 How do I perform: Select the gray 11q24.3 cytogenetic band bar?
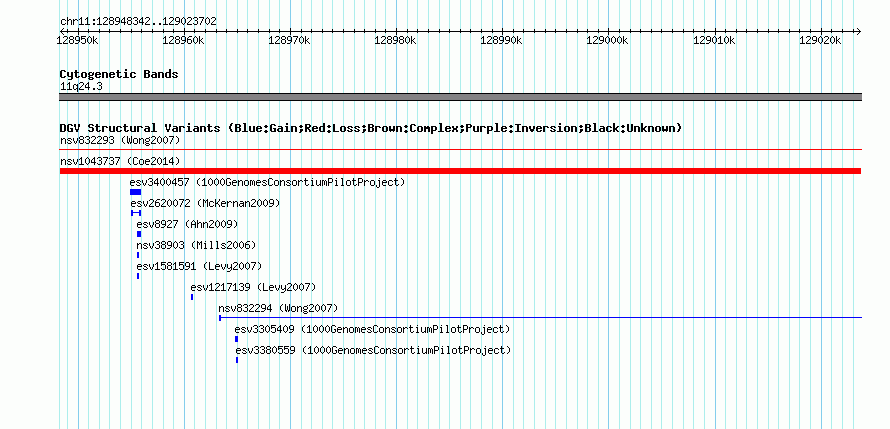point(460,97)
